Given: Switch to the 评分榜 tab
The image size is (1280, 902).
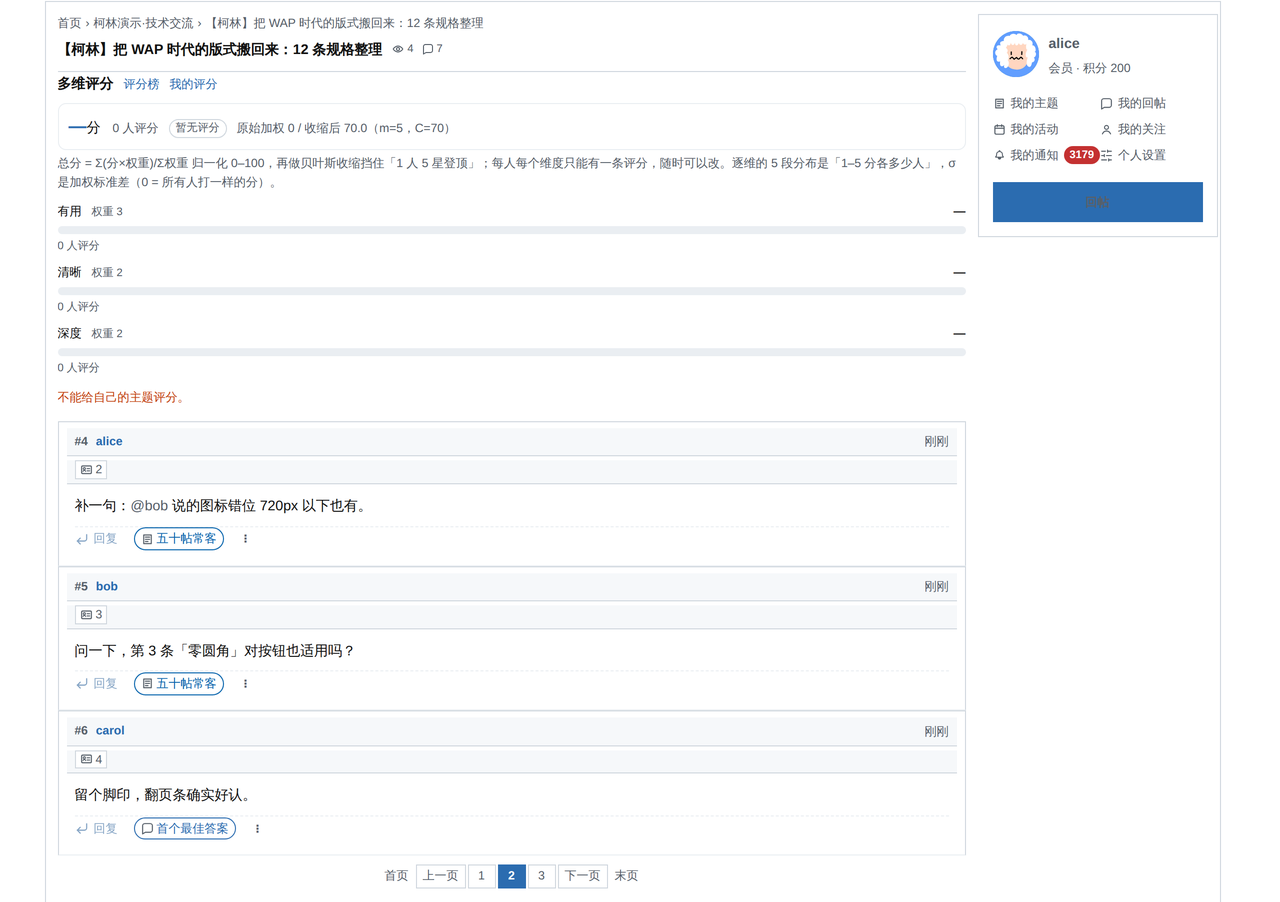Looking at the screenshot, I should coord(141,84).
